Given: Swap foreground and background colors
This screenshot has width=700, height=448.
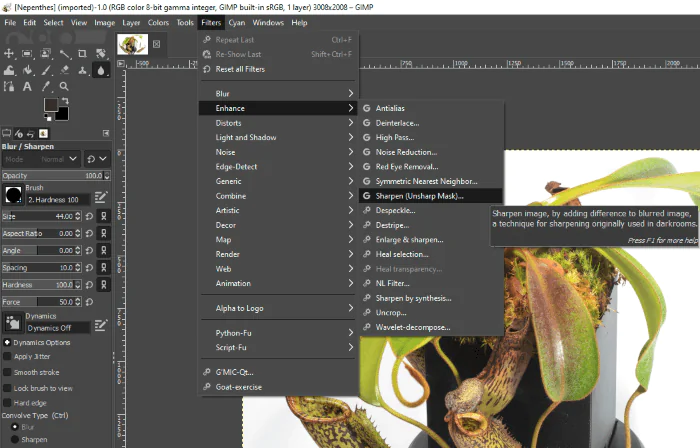Looking at the screenshot, I should pyautogui.click(x=65, y=100).
